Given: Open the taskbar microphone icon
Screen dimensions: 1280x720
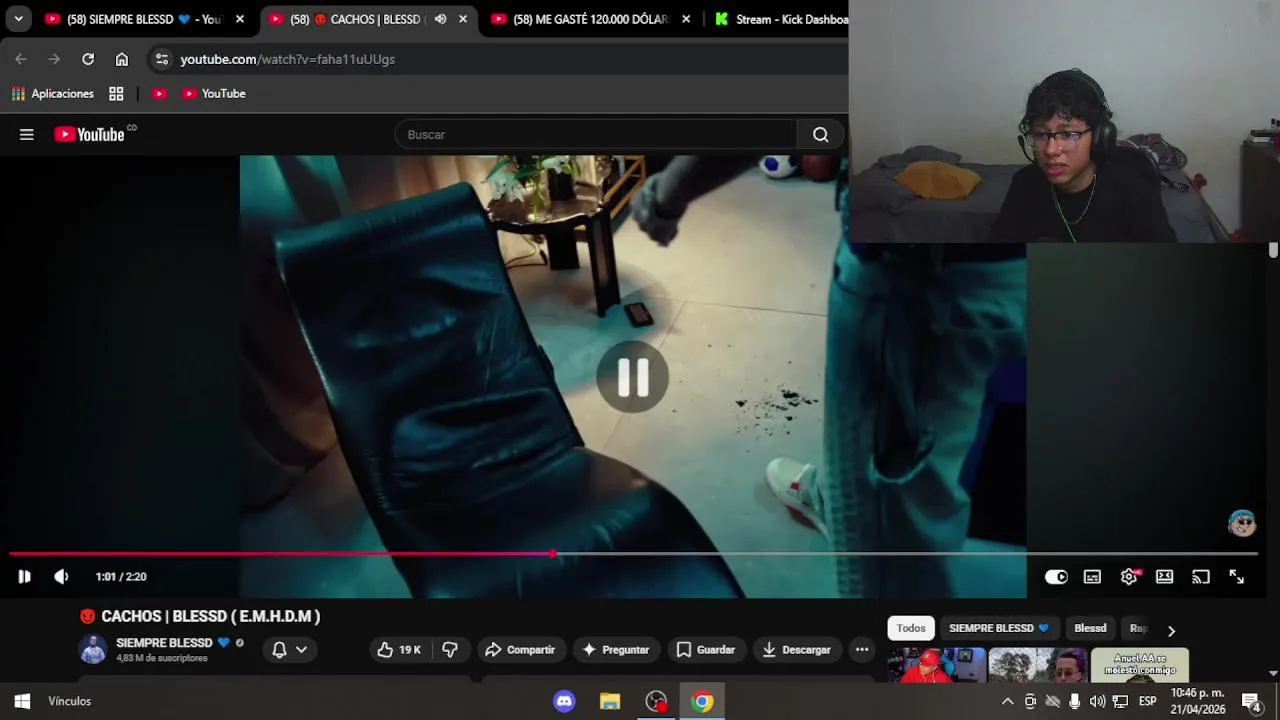Looking at the screenshot, I should [1075, 701].
